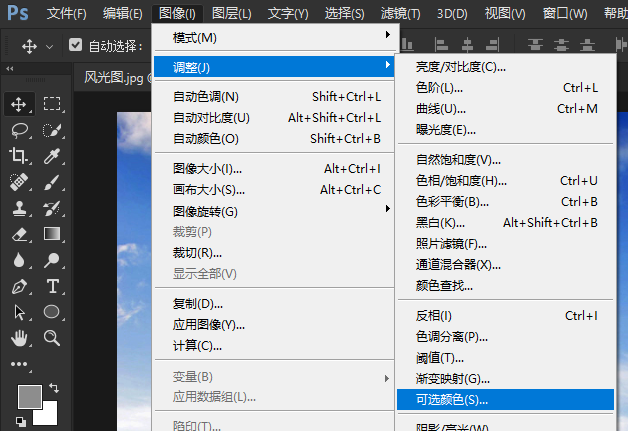Select the Clone Stamp tool

(19, 208)
